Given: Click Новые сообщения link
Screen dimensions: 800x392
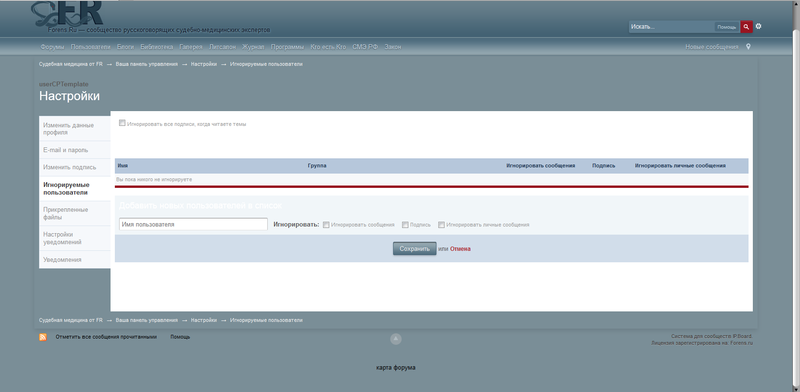Looking at the screenshot, I should coord(712,47).
